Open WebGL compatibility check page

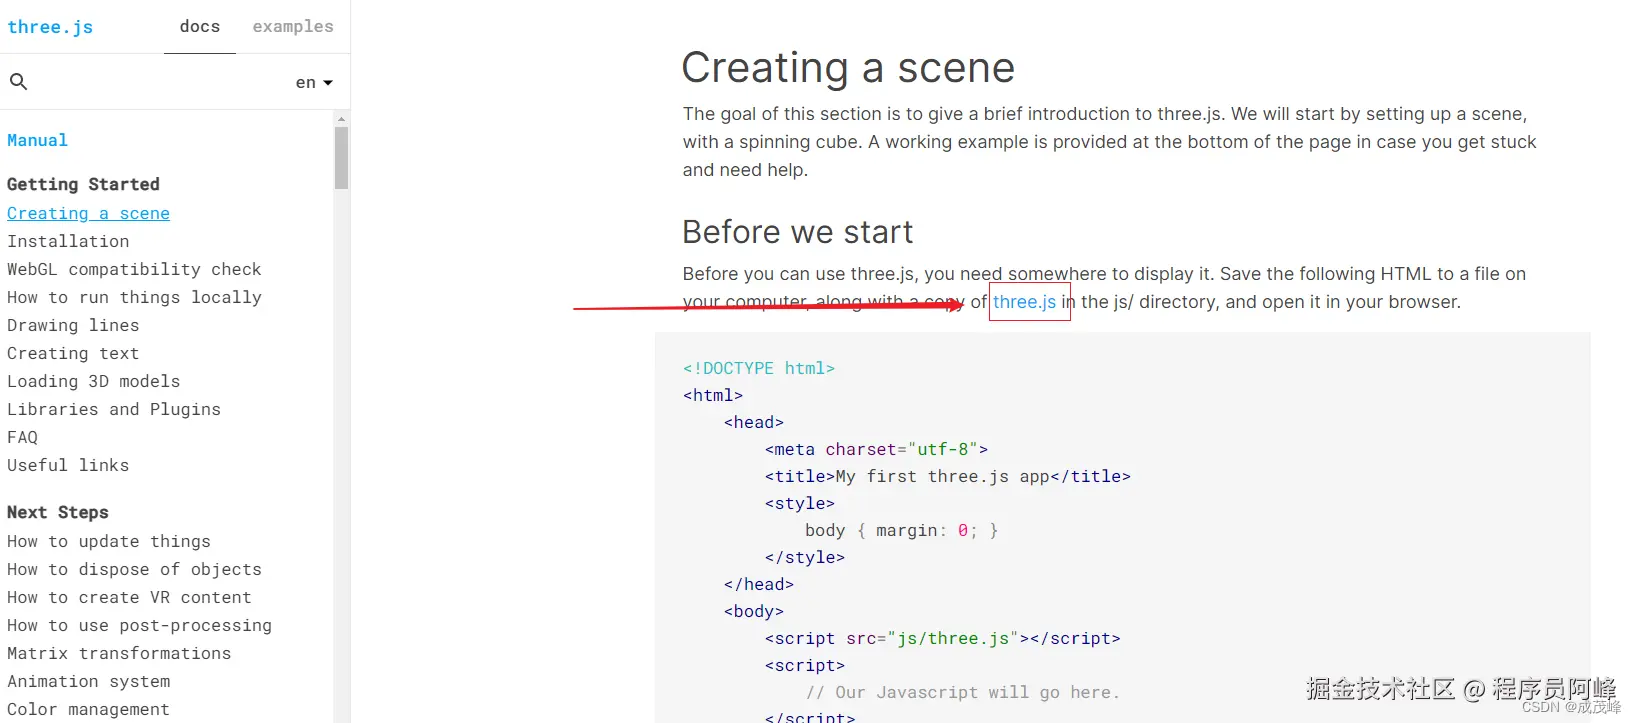[134, 270]
